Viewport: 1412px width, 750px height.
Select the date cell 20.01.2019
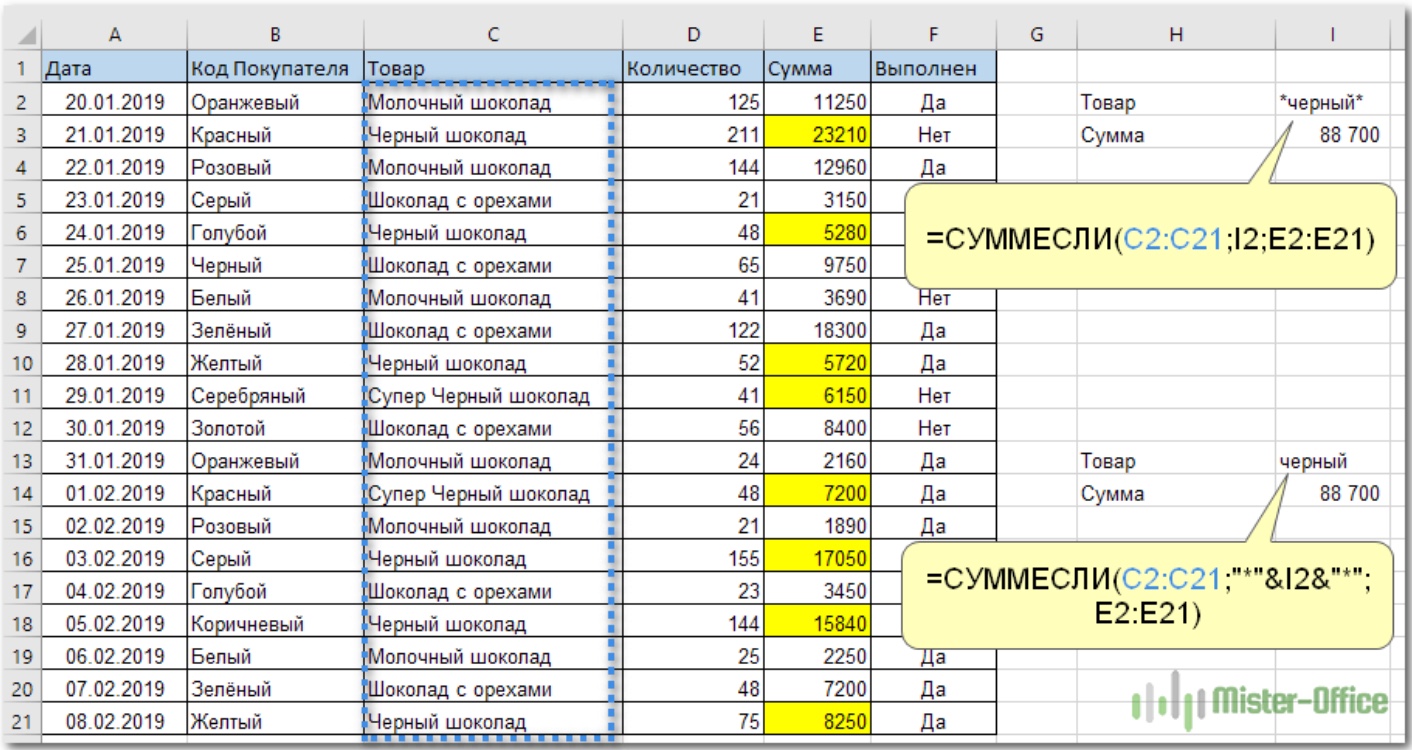pyautogui.click(x=115, y=102)
